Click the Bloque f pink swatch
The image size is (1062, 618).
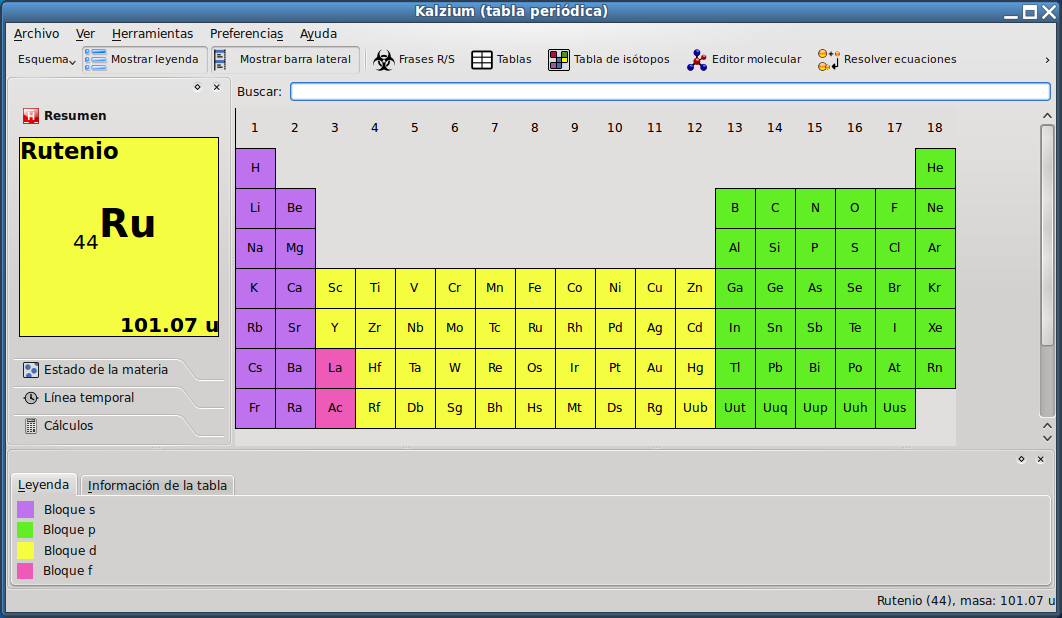(25, 571)
